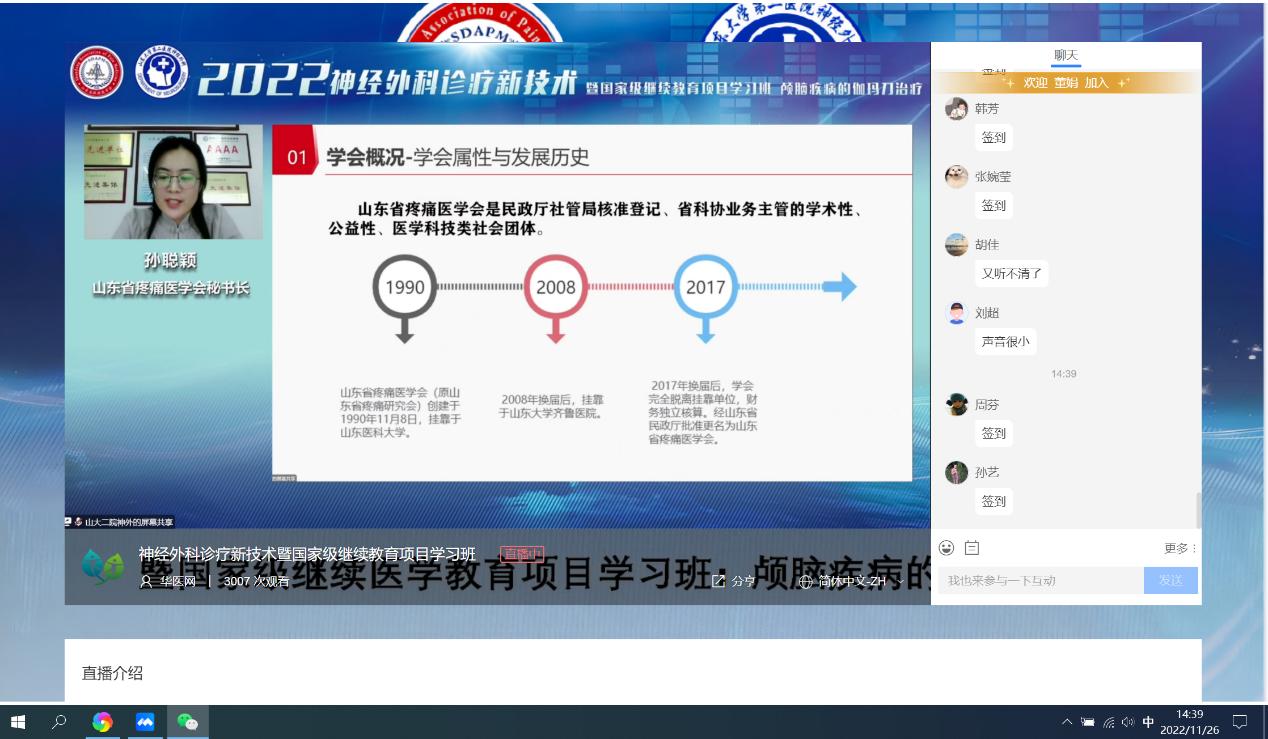Image resolution: width=1268 pixels, height=739 pixels.
Task: Open the emoji picker in chat
Action: (946, 548)
